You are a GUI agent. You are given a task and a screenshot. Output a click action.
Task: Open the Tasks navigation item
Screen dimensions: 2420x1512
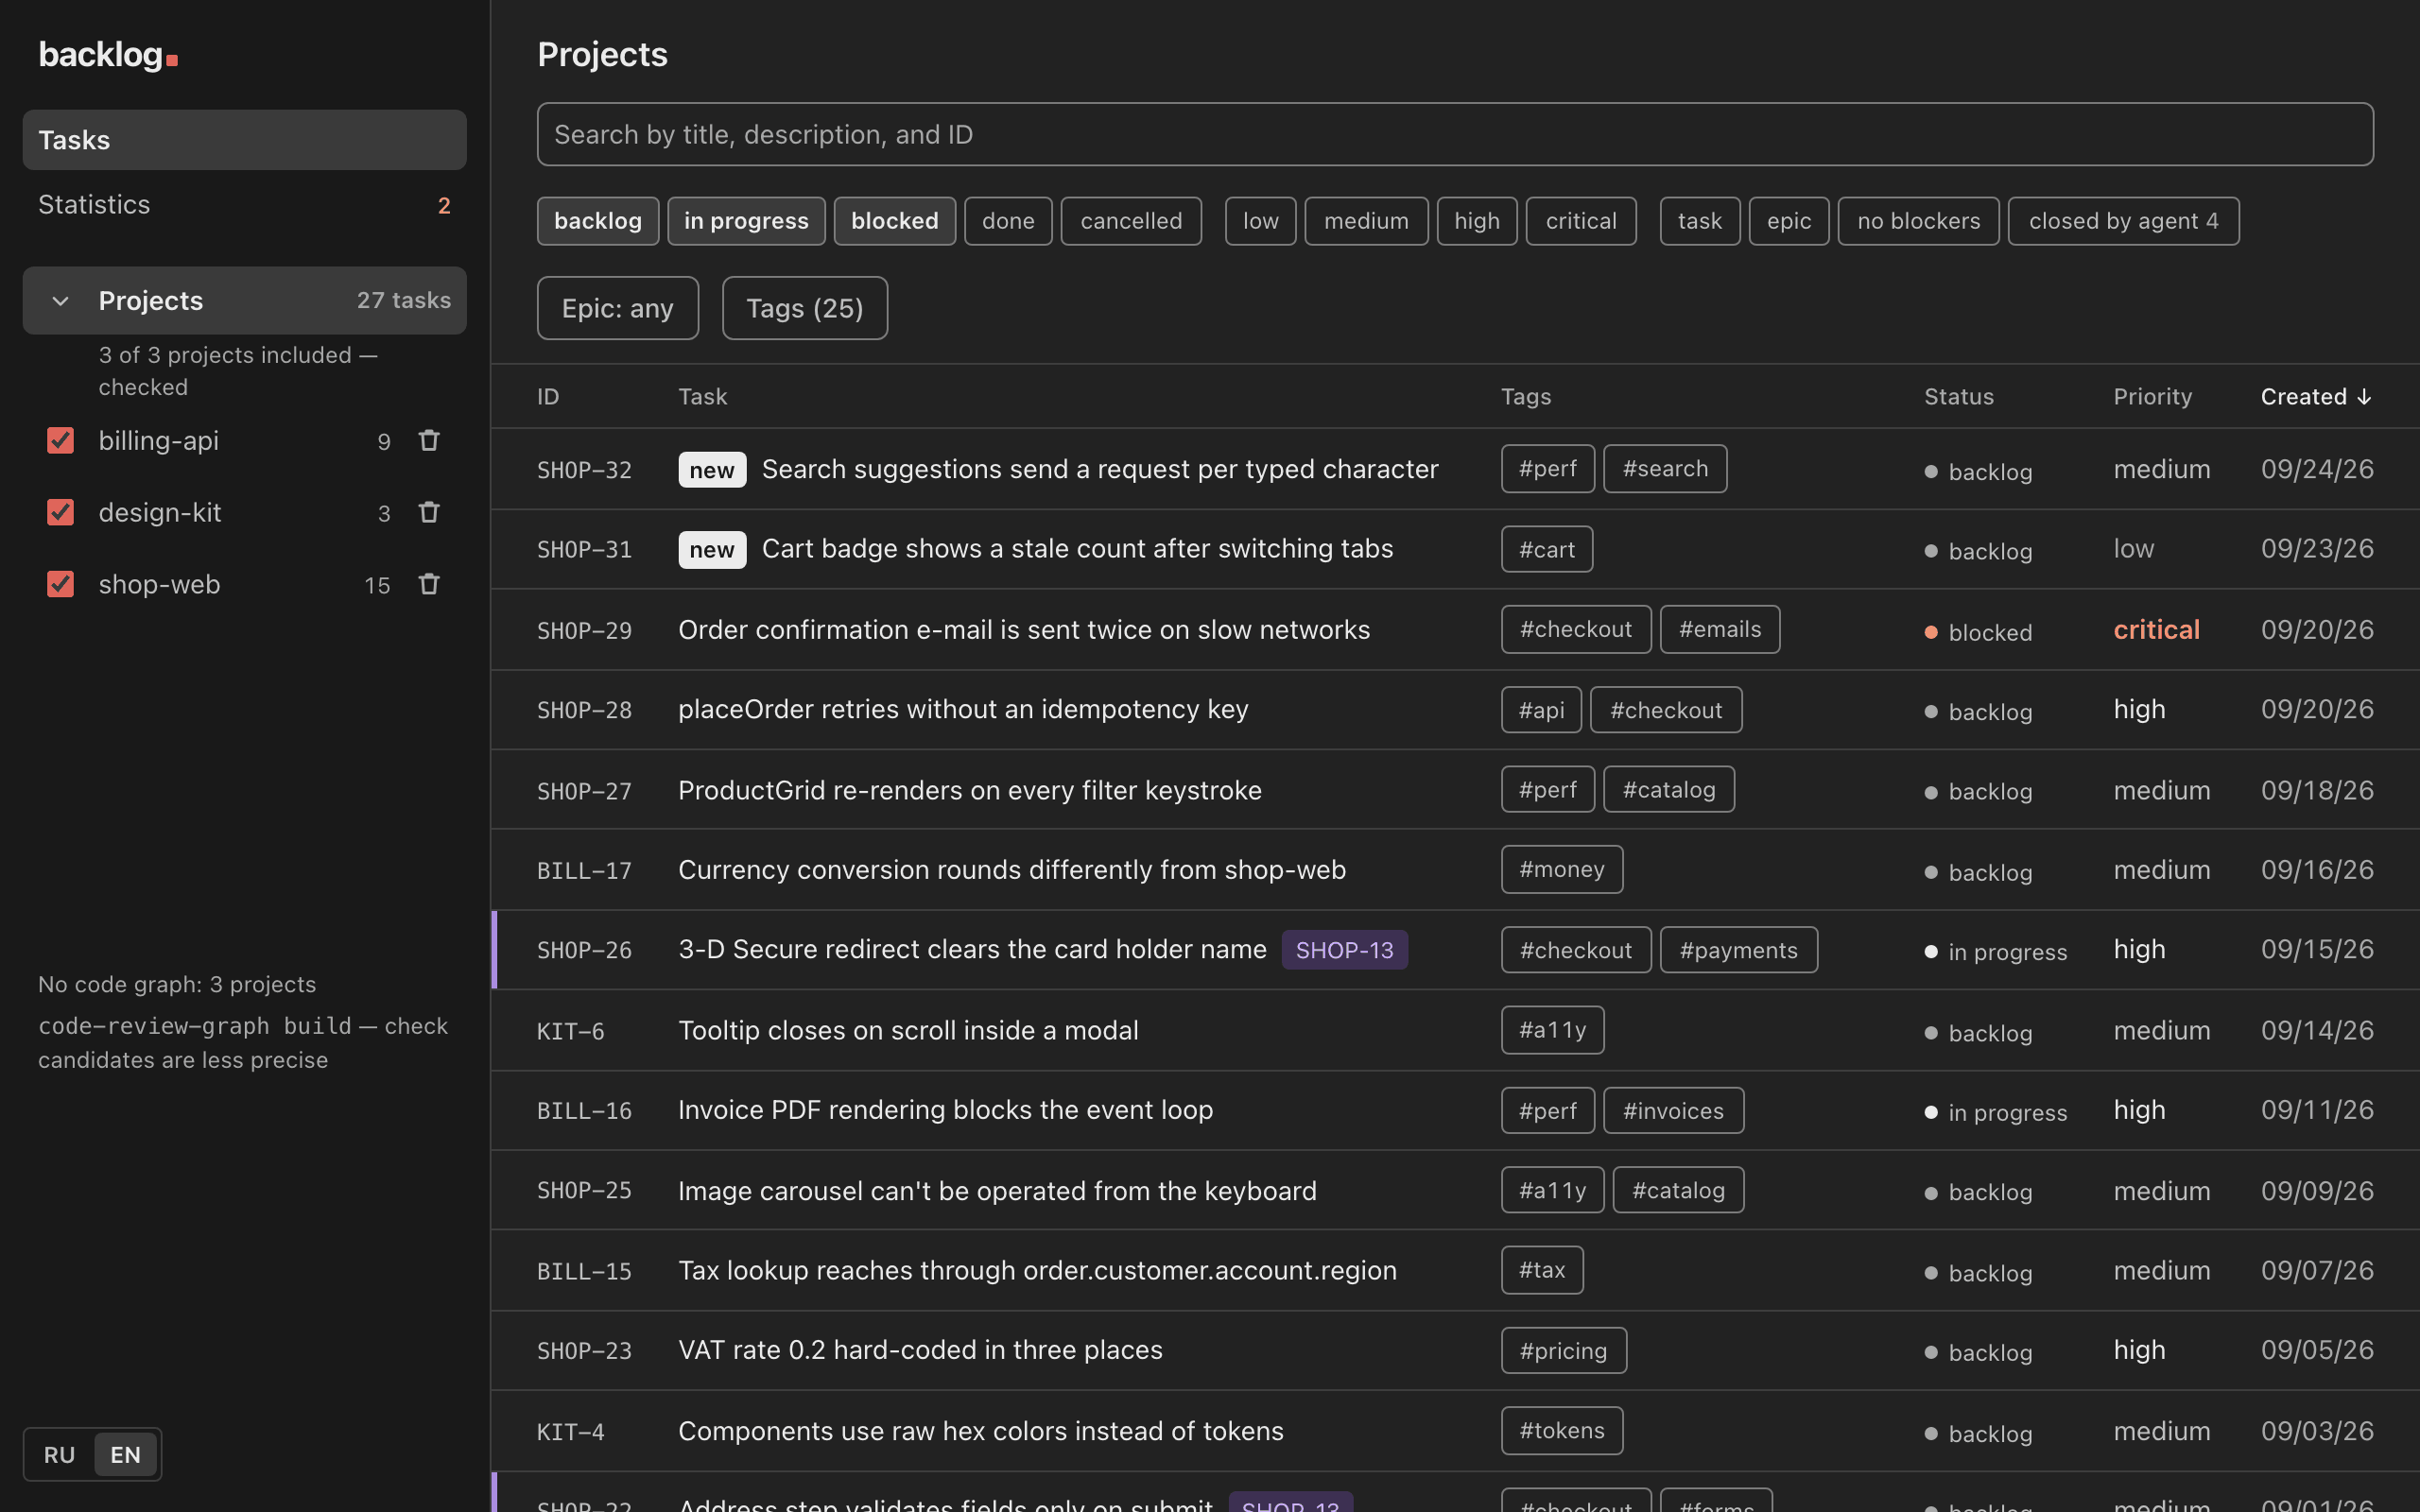tap(245, 140)
